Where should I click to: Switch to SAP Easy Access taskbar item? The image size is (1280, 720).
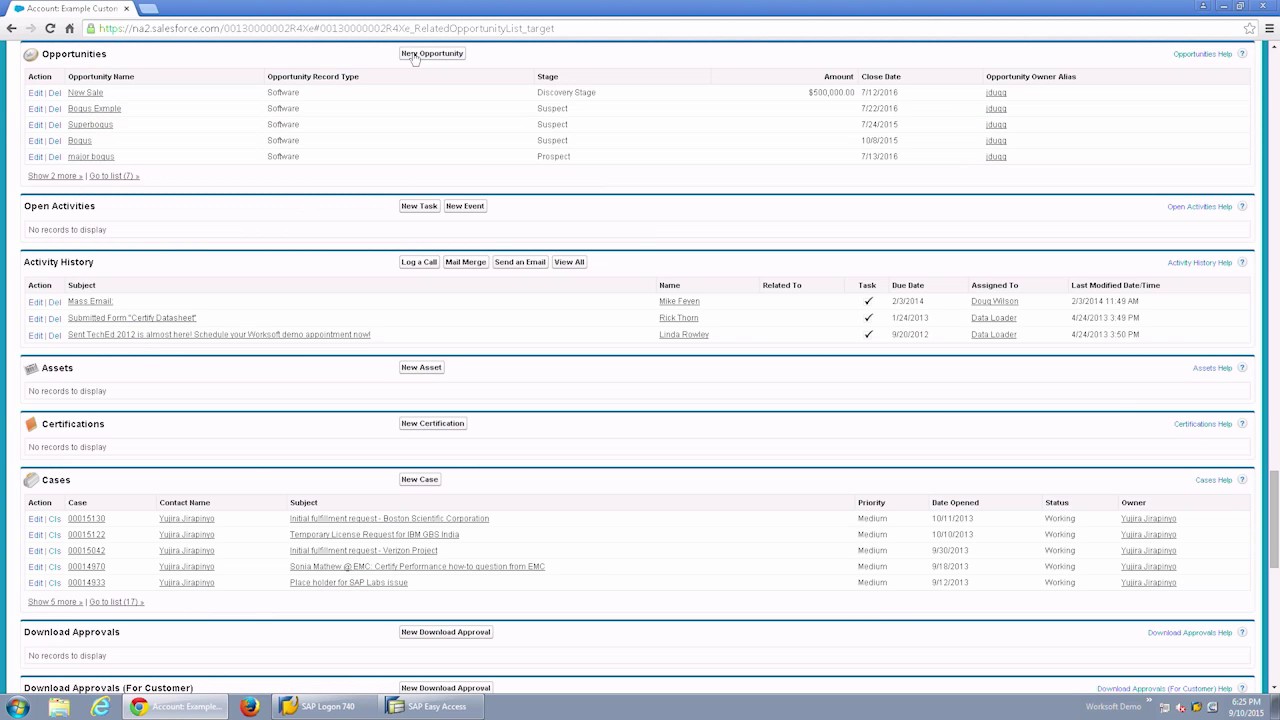(433, 707)
